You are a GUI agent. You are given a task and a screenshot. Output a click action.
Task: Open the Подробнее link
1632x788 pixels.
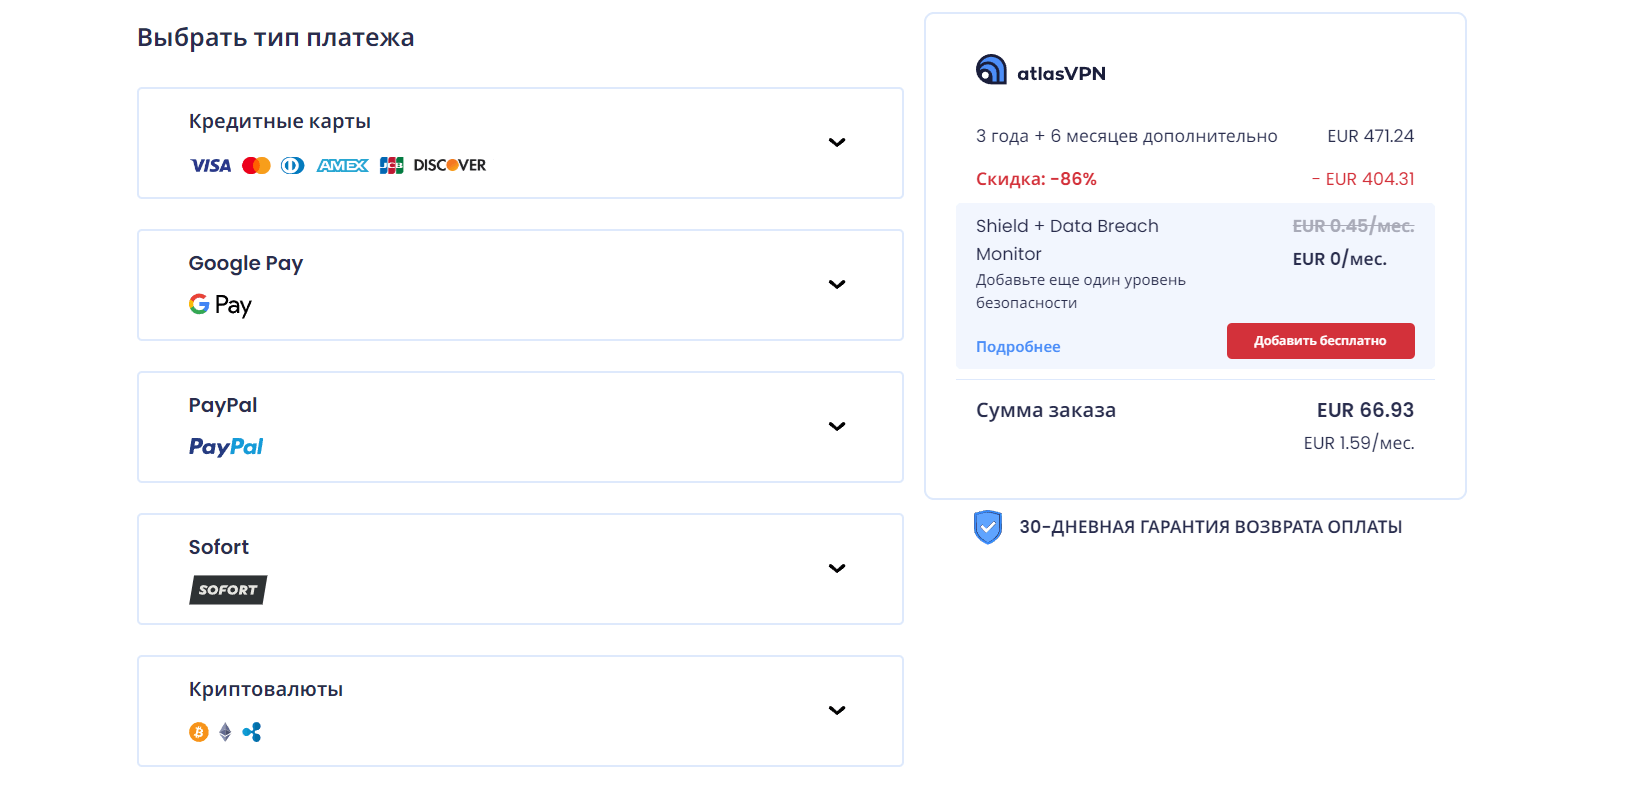click(x=1018, y=347)
